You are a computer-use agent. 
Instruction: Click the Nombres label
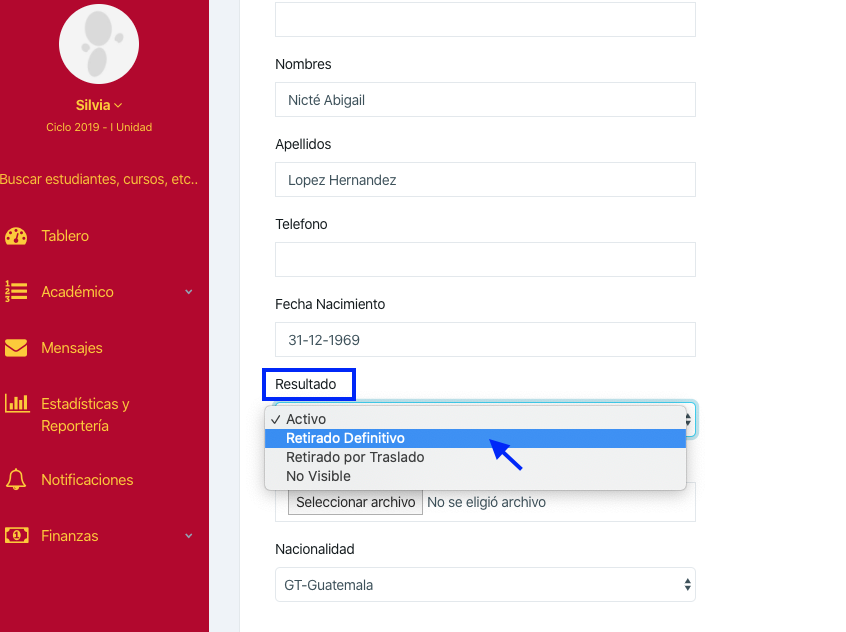303,64
